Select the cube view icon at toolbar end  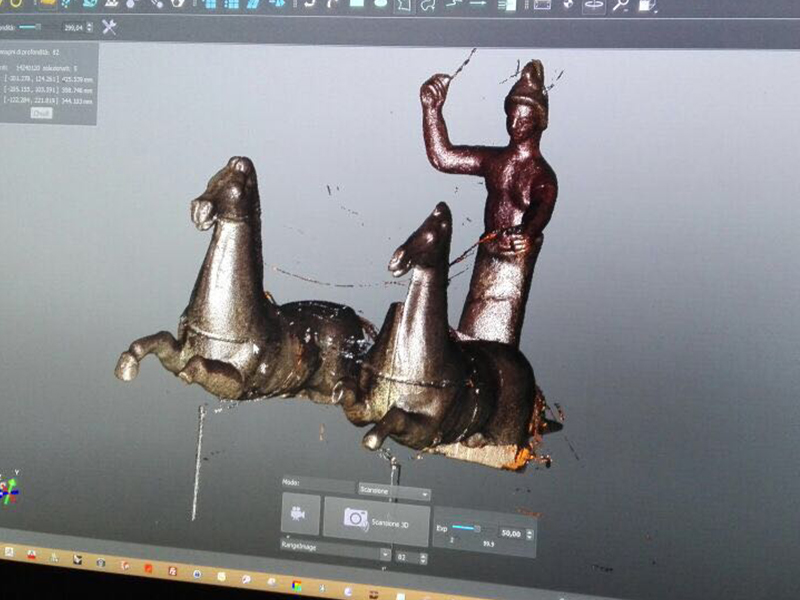coord(647,5)
